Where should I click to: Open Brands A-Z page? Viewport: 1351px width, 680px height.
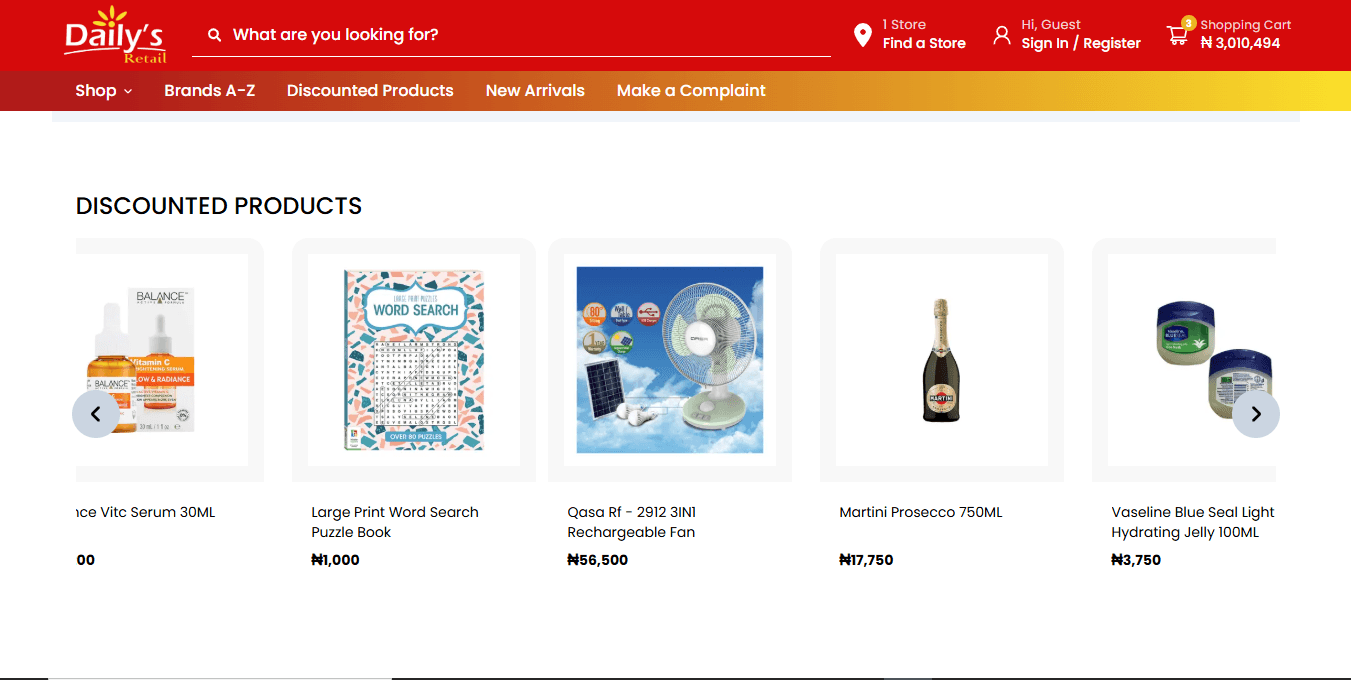tap(210, 91)
